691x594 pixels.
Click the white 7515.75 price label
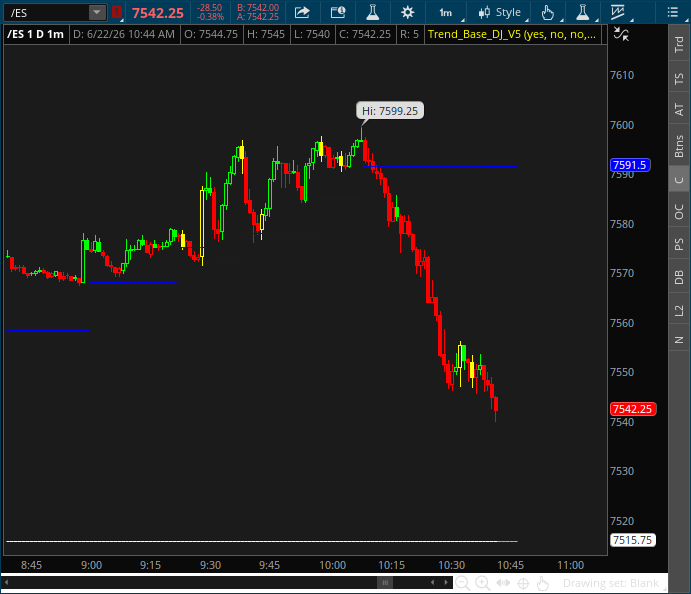point(632,540)
